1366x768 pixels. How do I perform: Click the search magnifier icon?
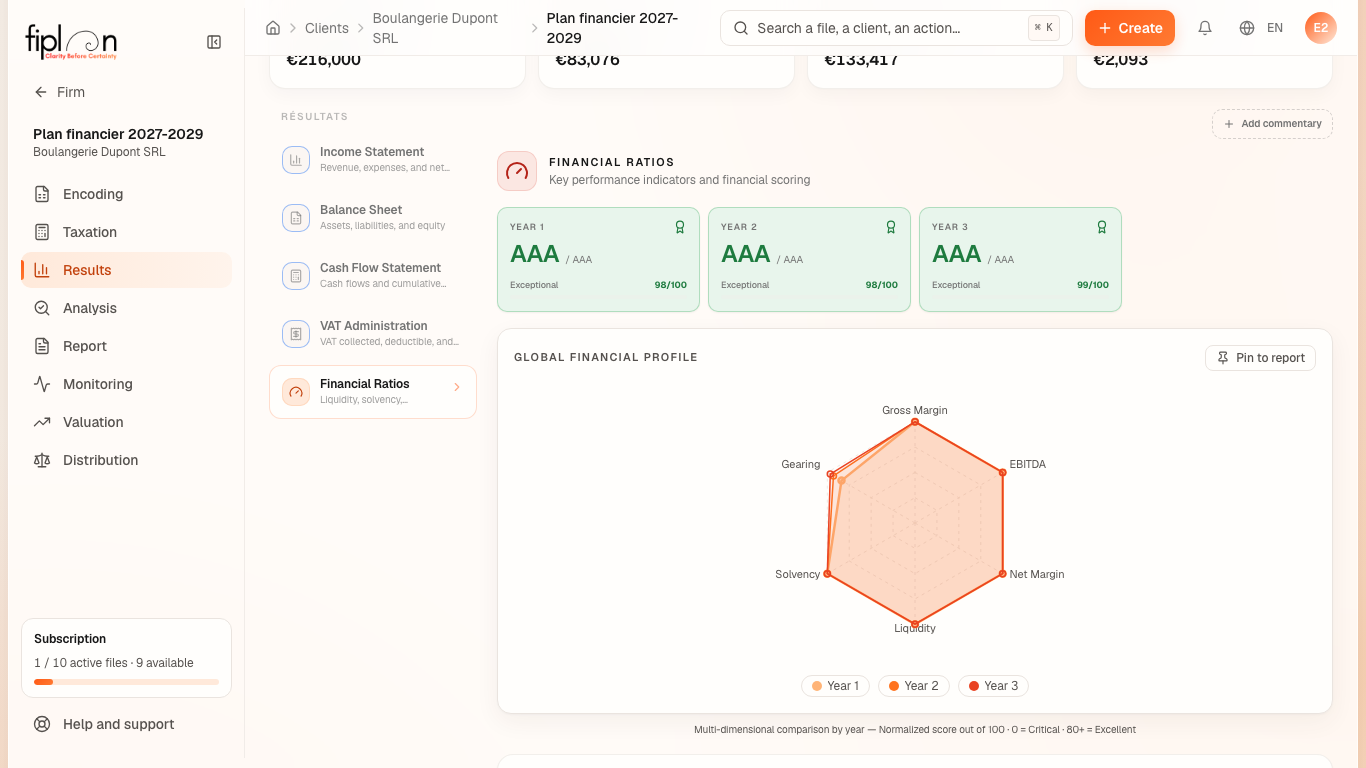click(x=741, y=28)
